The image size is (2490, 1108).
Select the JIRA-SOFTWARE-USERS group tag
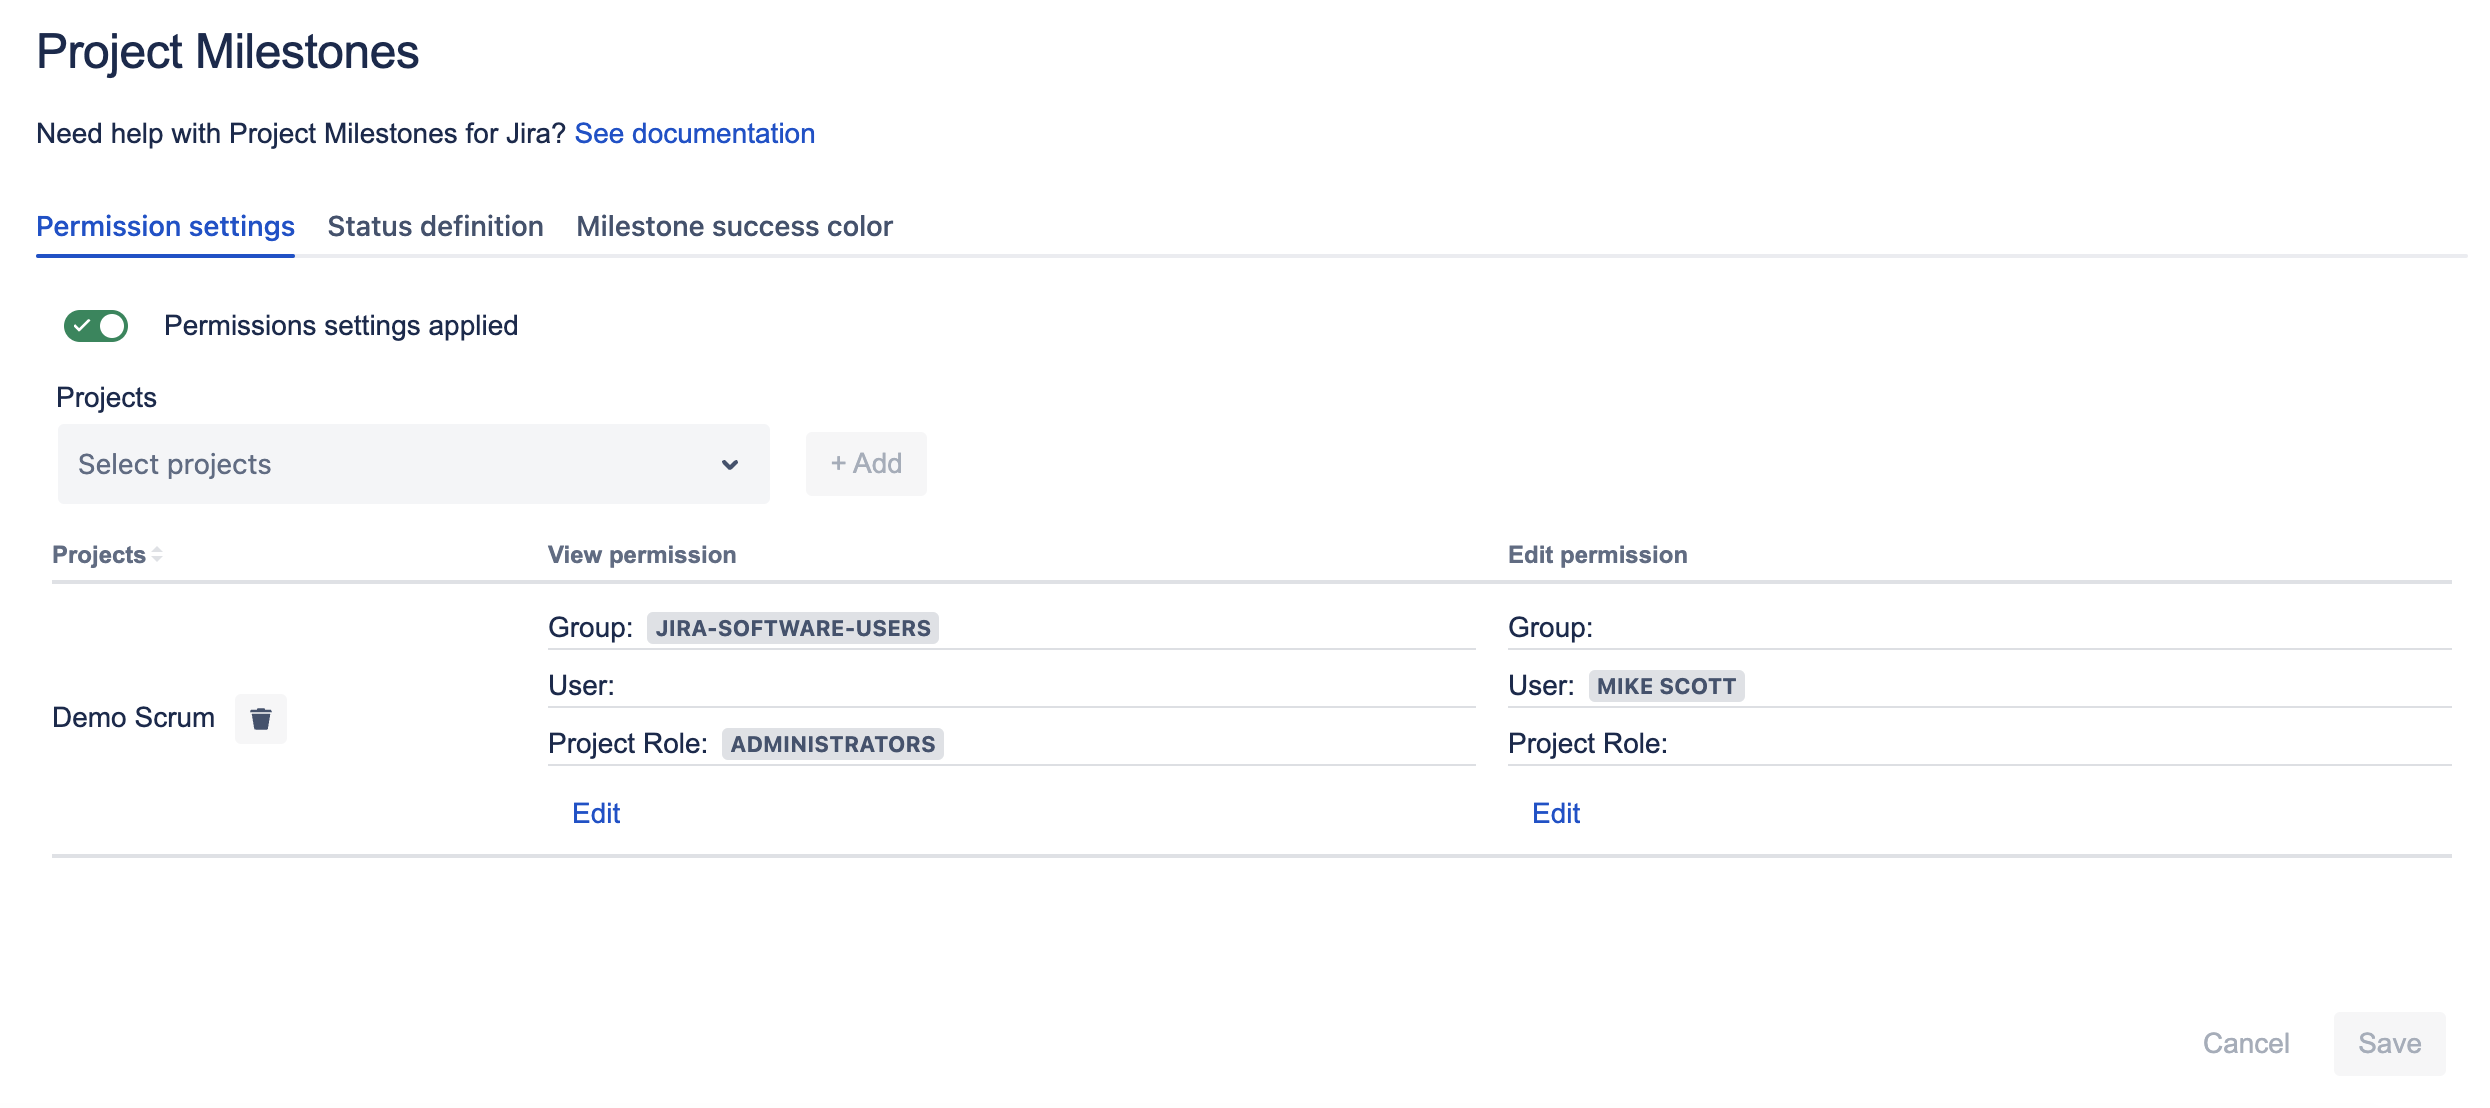pos(793,627)
